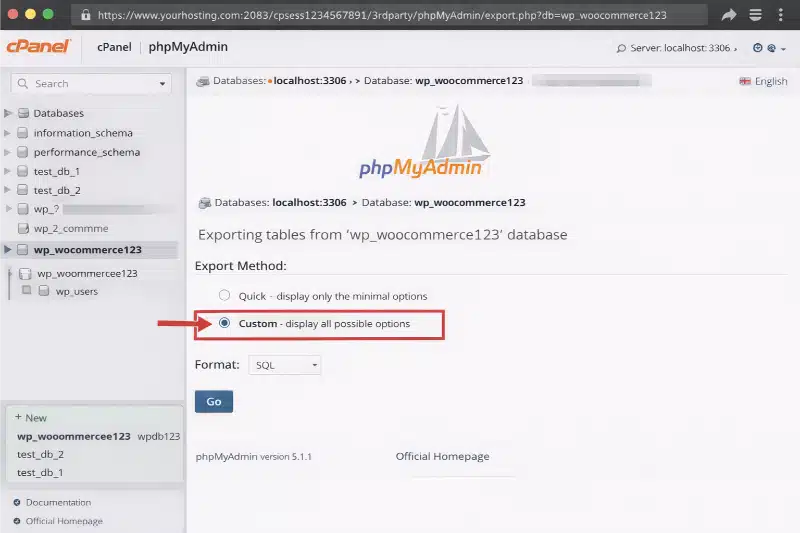Click the server icon in lower breadcrumb

[205, 203]
